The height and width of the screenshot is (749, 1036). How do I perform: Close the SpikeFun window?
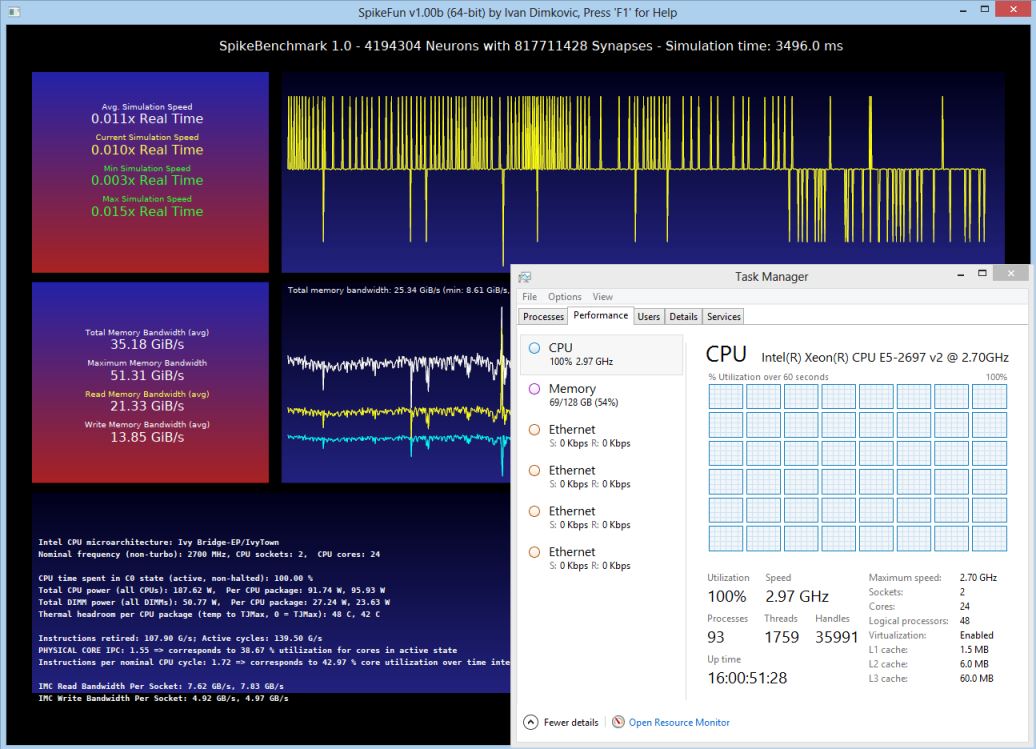click(x=1014, y=9)
